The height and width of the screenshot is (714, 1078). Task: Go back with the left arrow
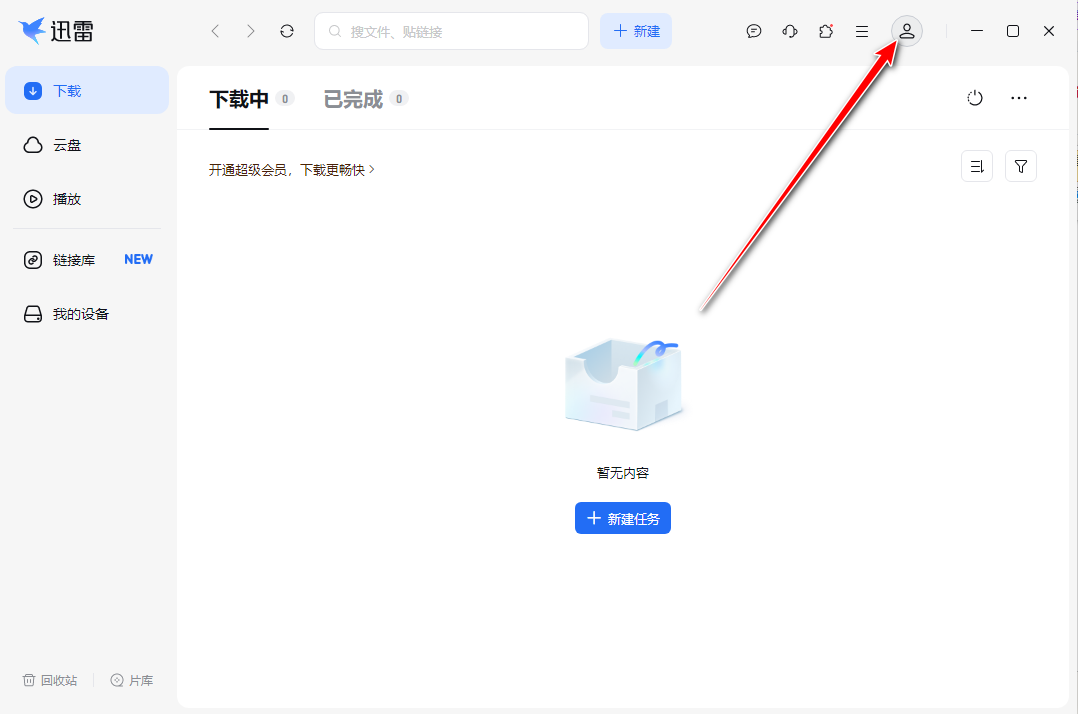tap(215, 31)
